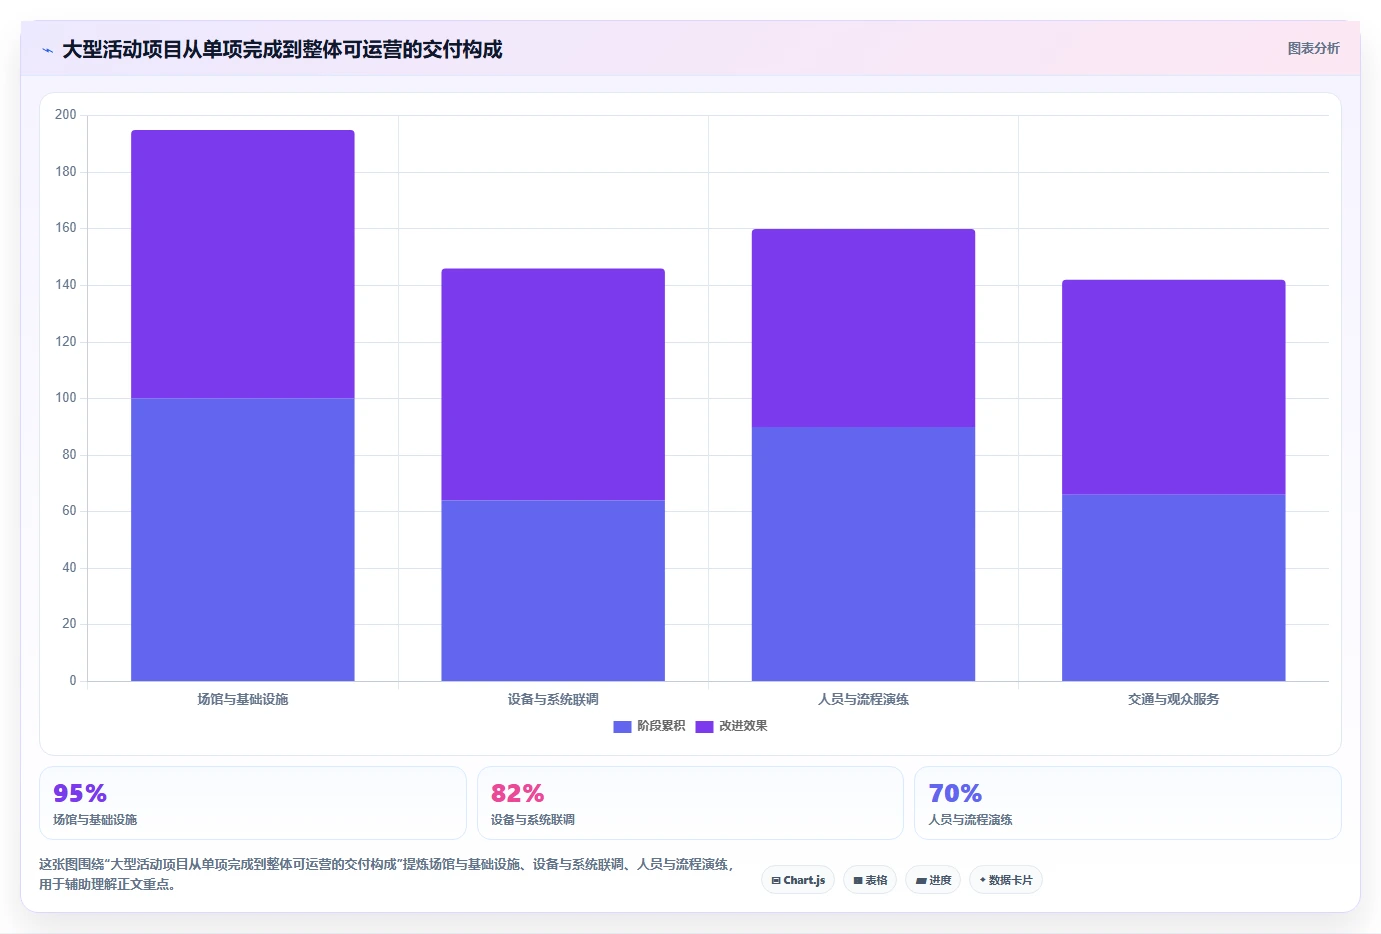The width and height of the screenshot is (1381, 934).
Task: Click the description text starting 这张图围绕
Action: coord(386,874)
